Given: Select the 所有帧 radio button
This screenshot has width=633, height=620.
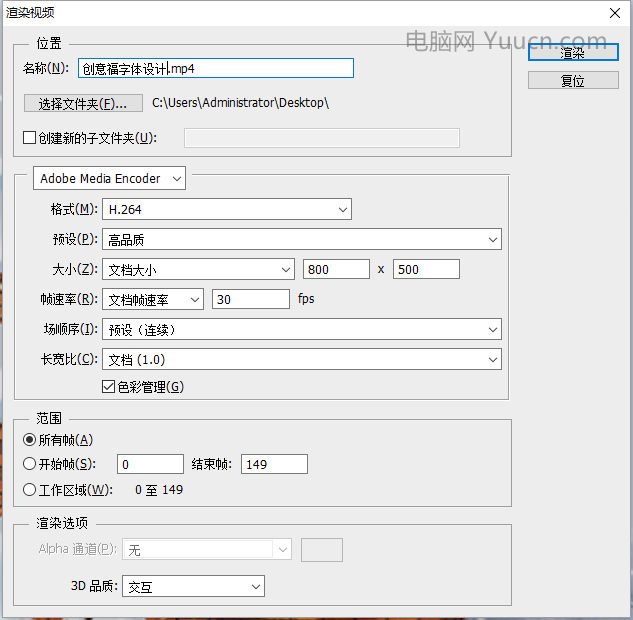Looking at the screenshot, I should [x=29, y=440].
